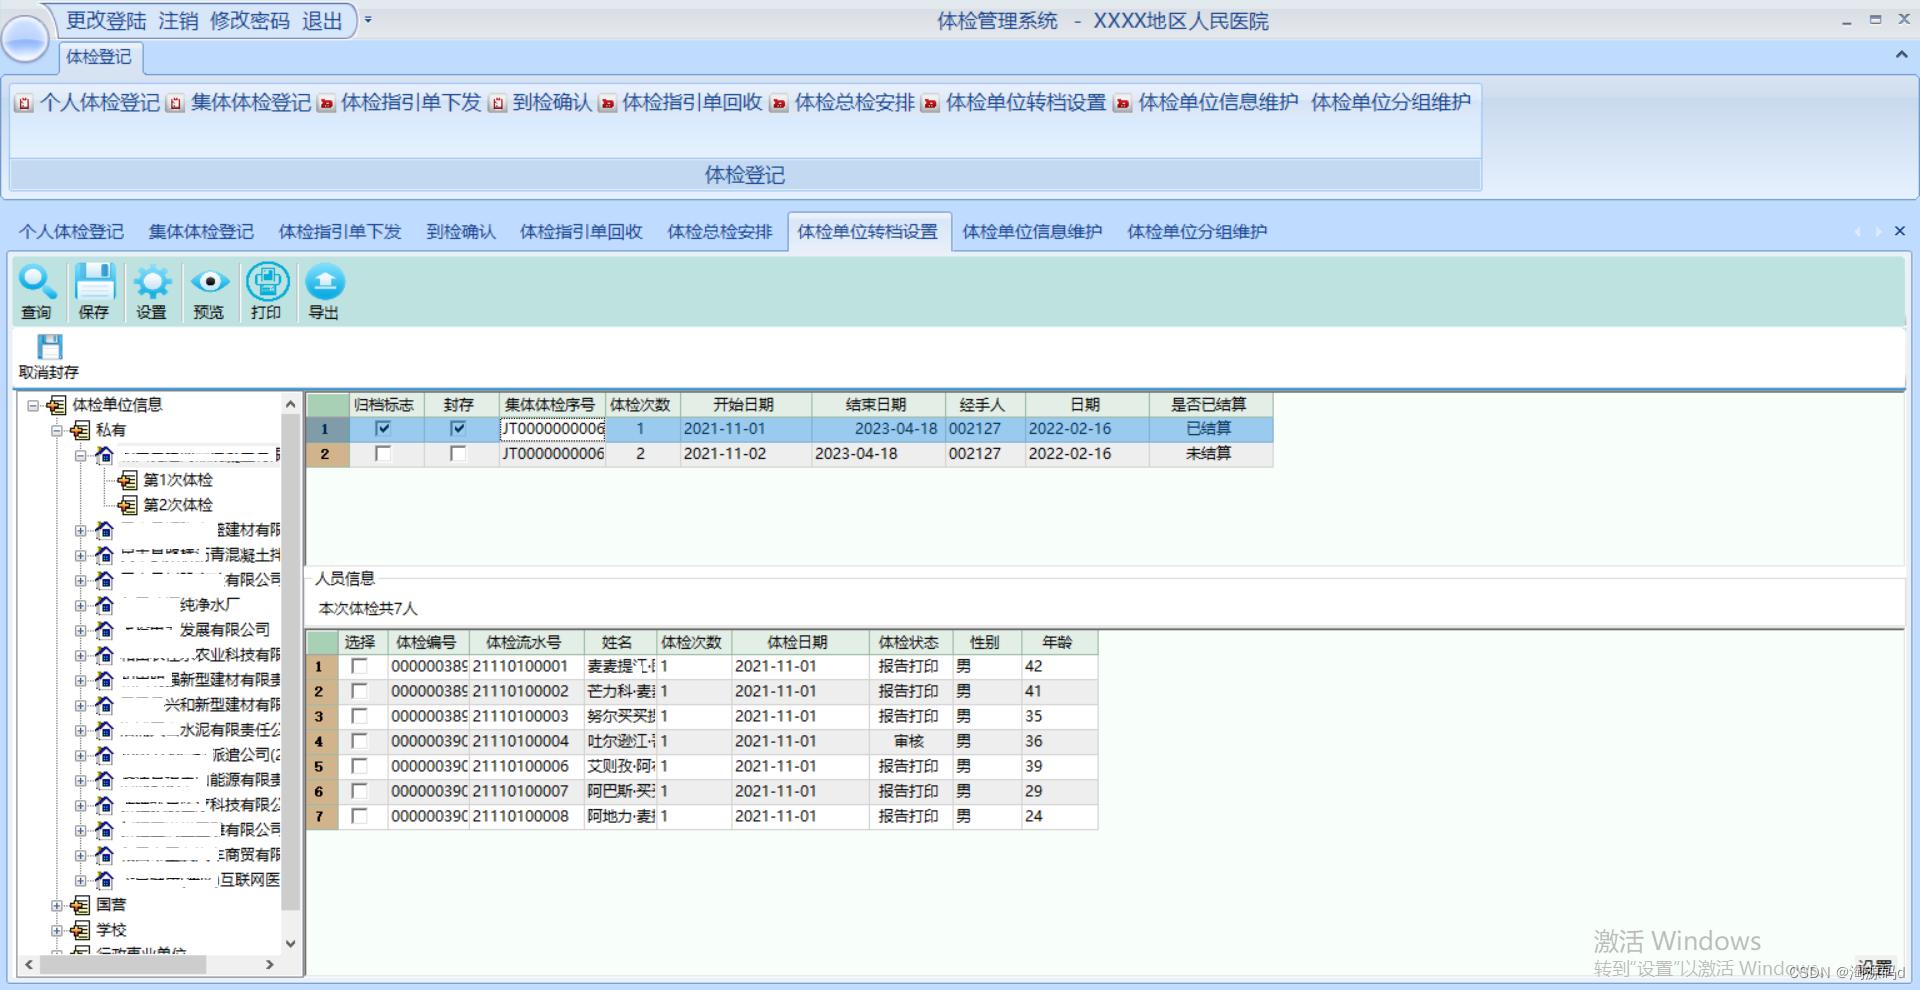Click the 查询 search icon
Screen dimensions: 1920x990
click(37, 283)
